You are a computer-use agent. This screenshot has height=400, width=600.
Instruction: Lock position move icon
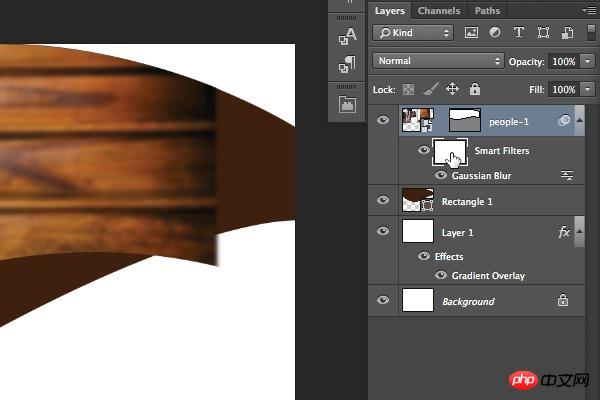[x=452, y=89]
